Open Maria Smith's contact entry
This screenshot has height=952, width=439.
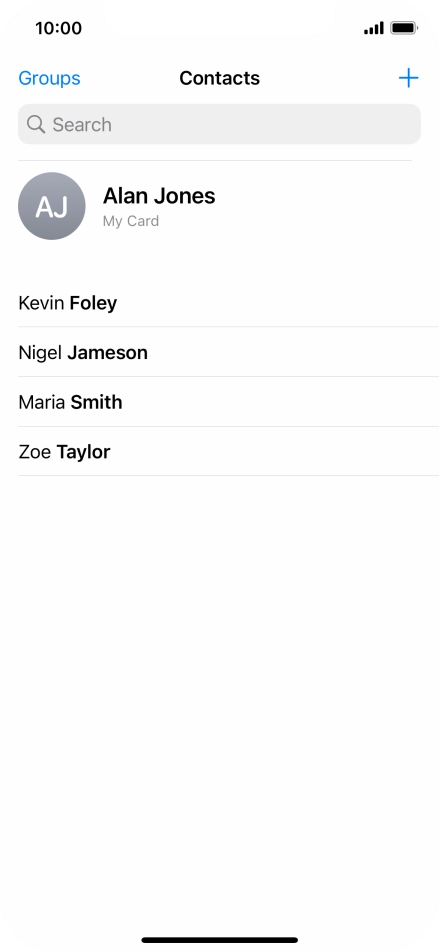pos(228,402)
